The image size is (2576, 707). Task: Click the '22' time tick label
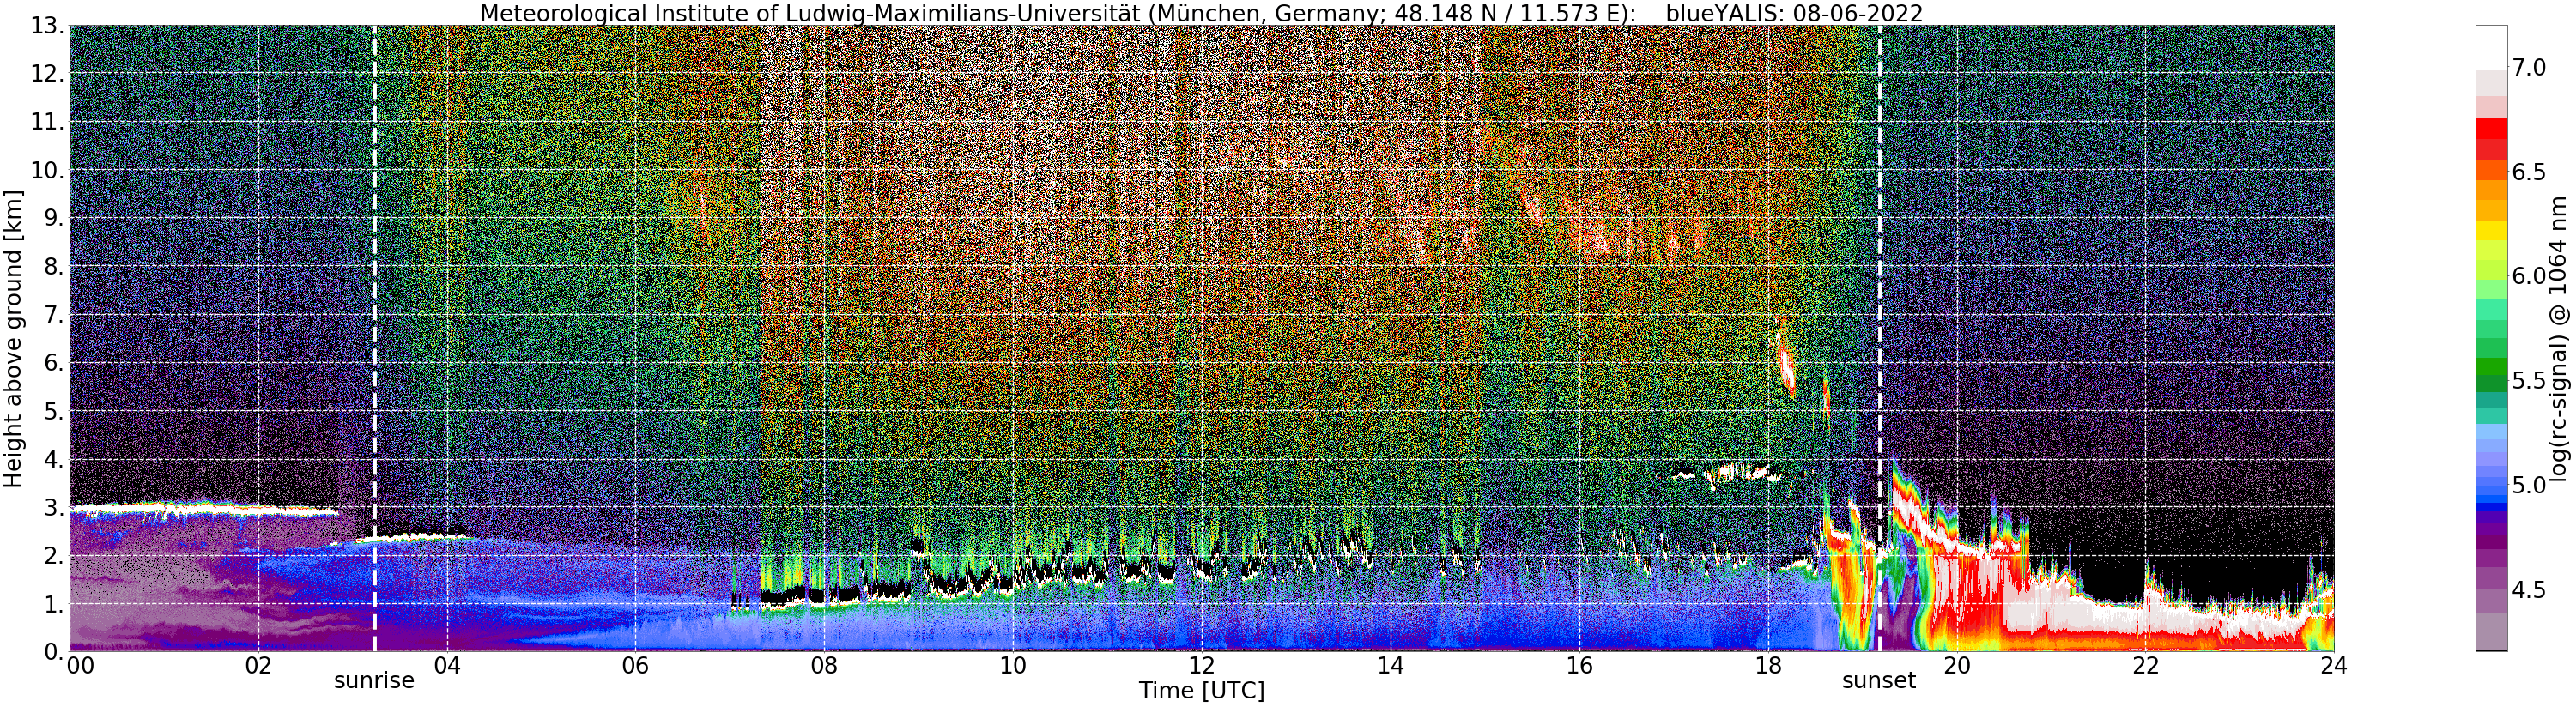point(2145,666)
